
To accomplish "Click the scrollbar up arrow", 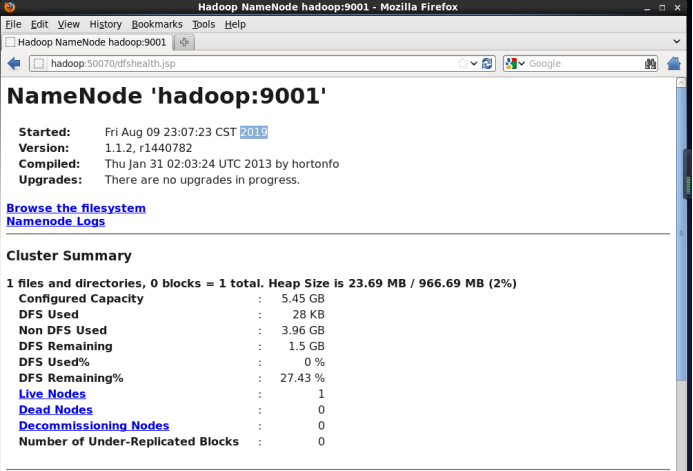I will [681, 83].
